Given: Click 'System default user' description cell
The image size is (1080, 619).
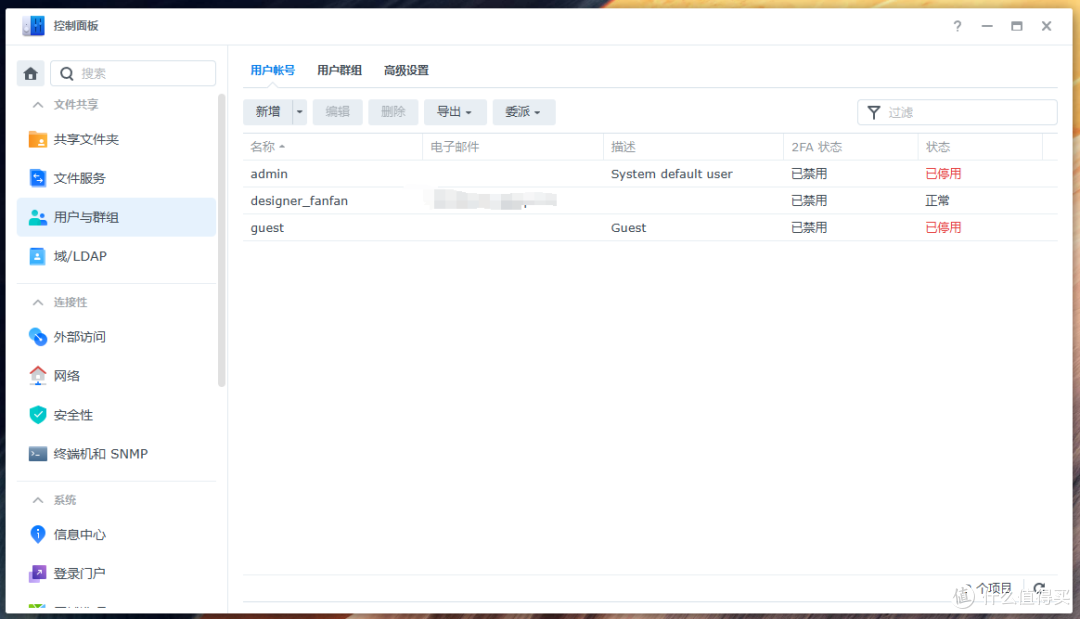Looking at the screenshot, I should pos(672,174).
